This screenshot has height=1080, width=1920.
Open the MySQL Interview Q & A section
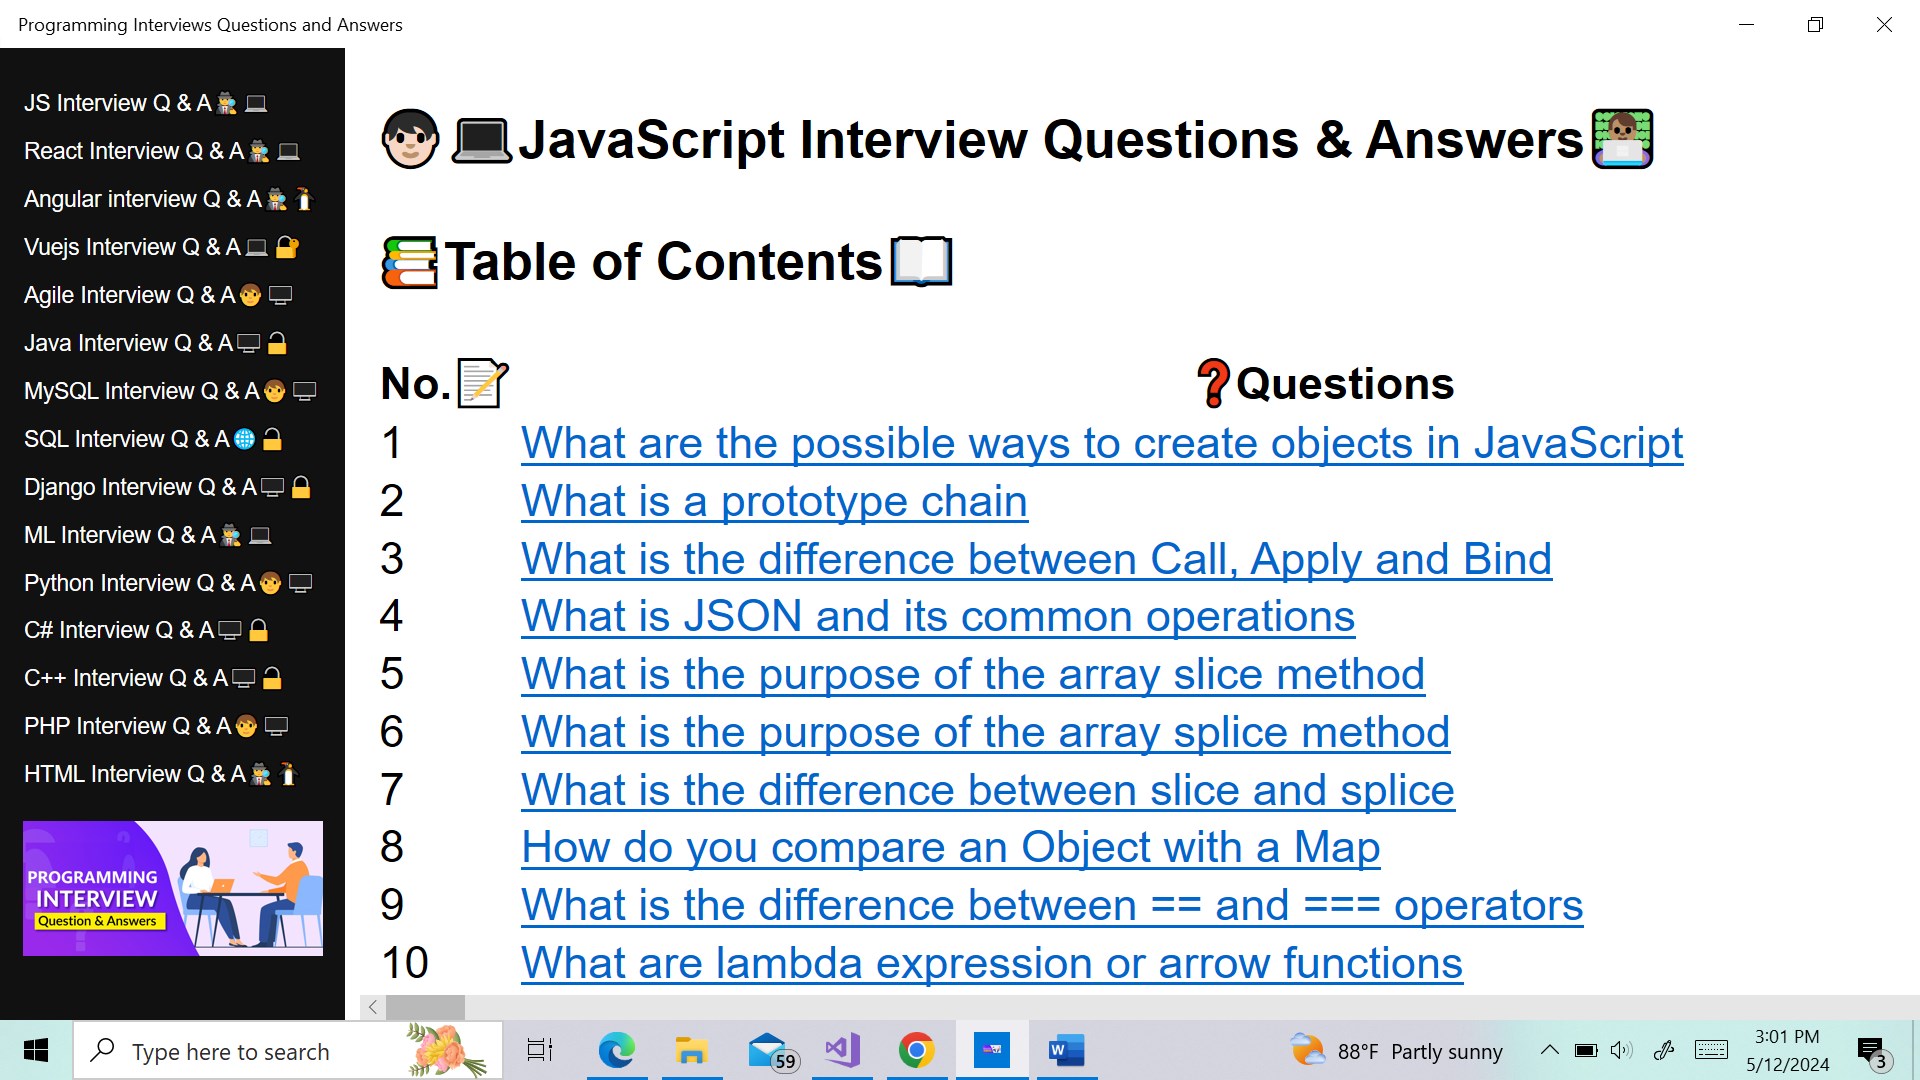[x=141, y=391]
